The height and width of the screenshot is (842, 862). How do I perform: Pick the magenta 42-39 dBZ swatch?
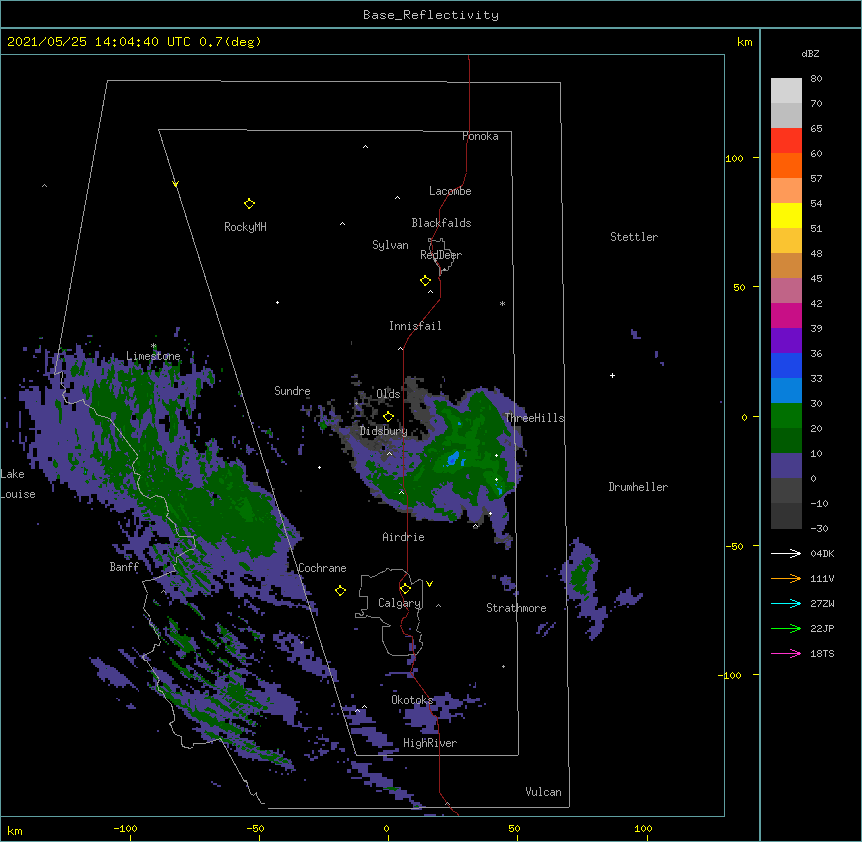point(786,315)
